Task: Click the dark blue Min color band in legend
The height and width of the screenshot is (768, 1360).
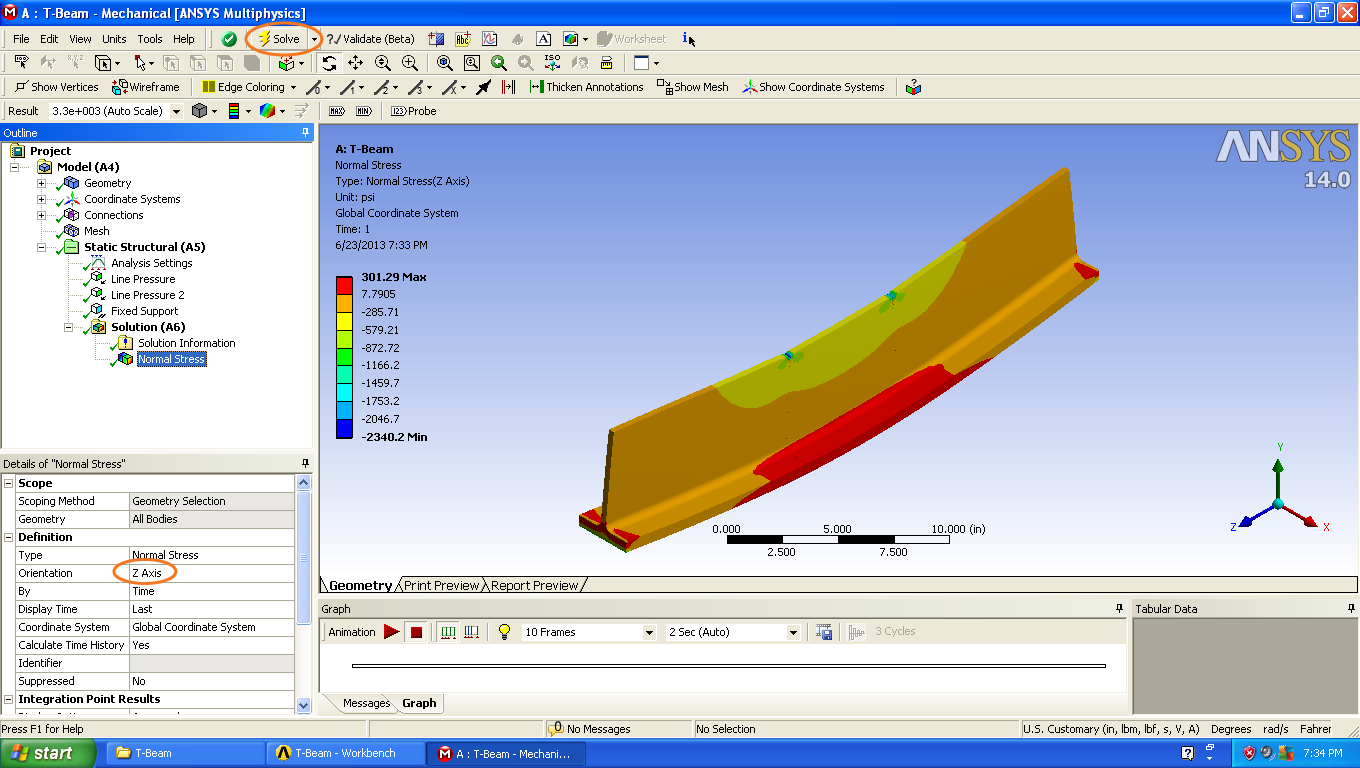Action: click(343, 430)
